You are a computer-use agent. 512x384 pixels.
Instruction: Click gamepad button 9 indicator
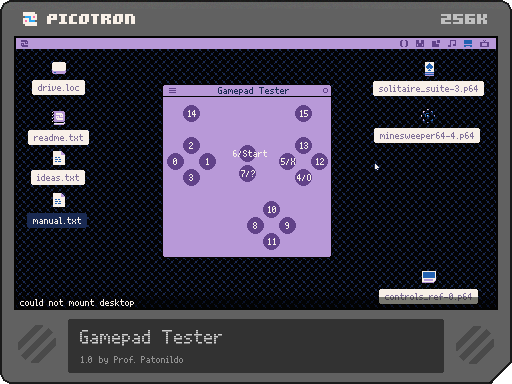pyautogui.click(x=287, y=226)
